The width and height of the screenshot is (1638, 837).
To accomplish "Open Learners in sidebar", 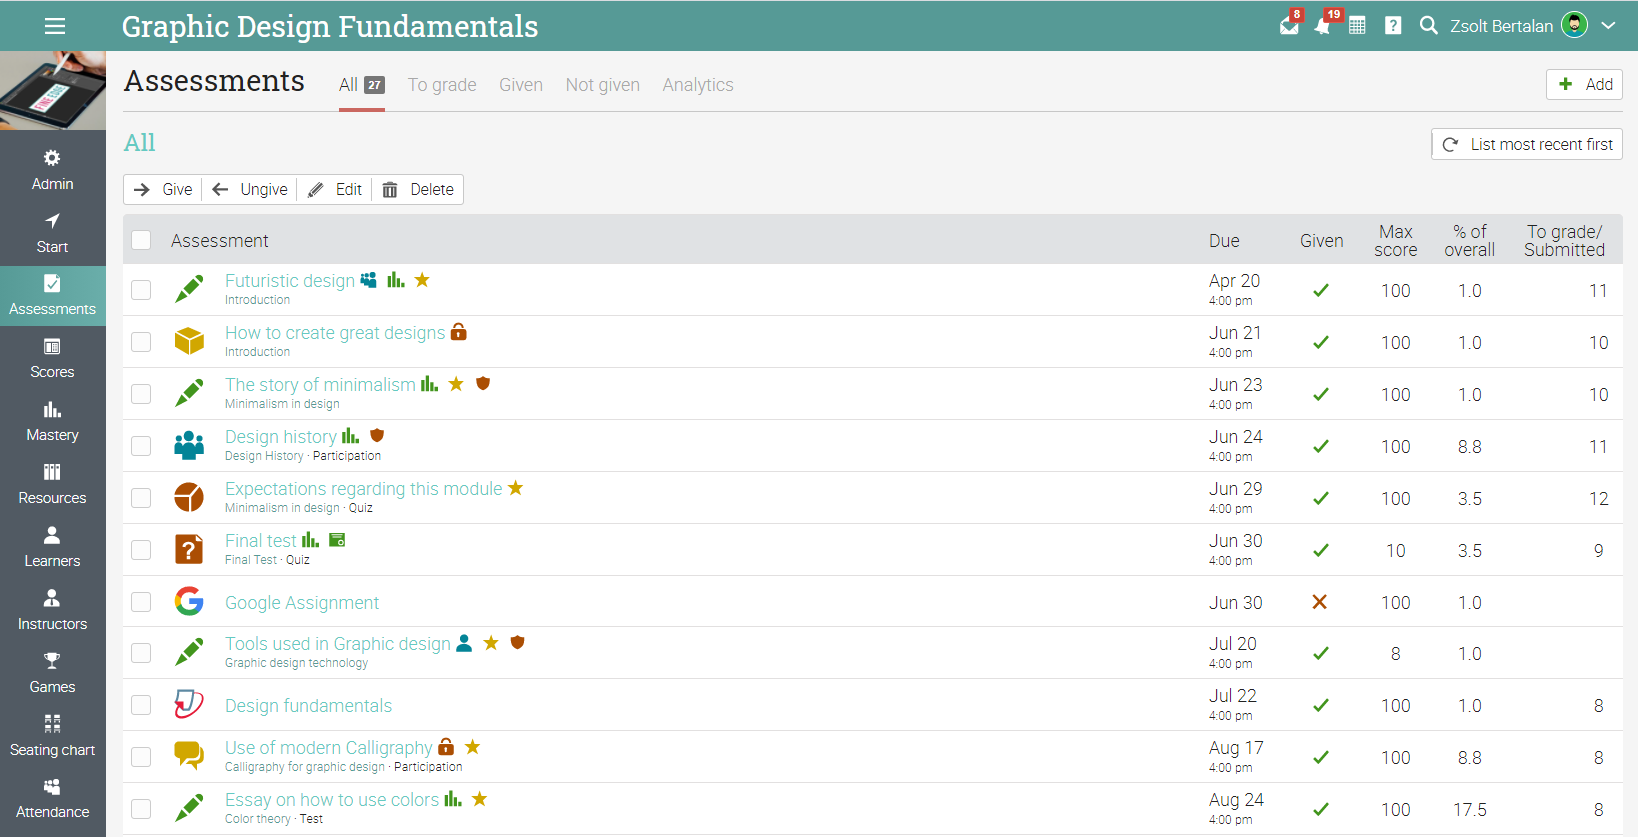I will [x=52, y=548].
